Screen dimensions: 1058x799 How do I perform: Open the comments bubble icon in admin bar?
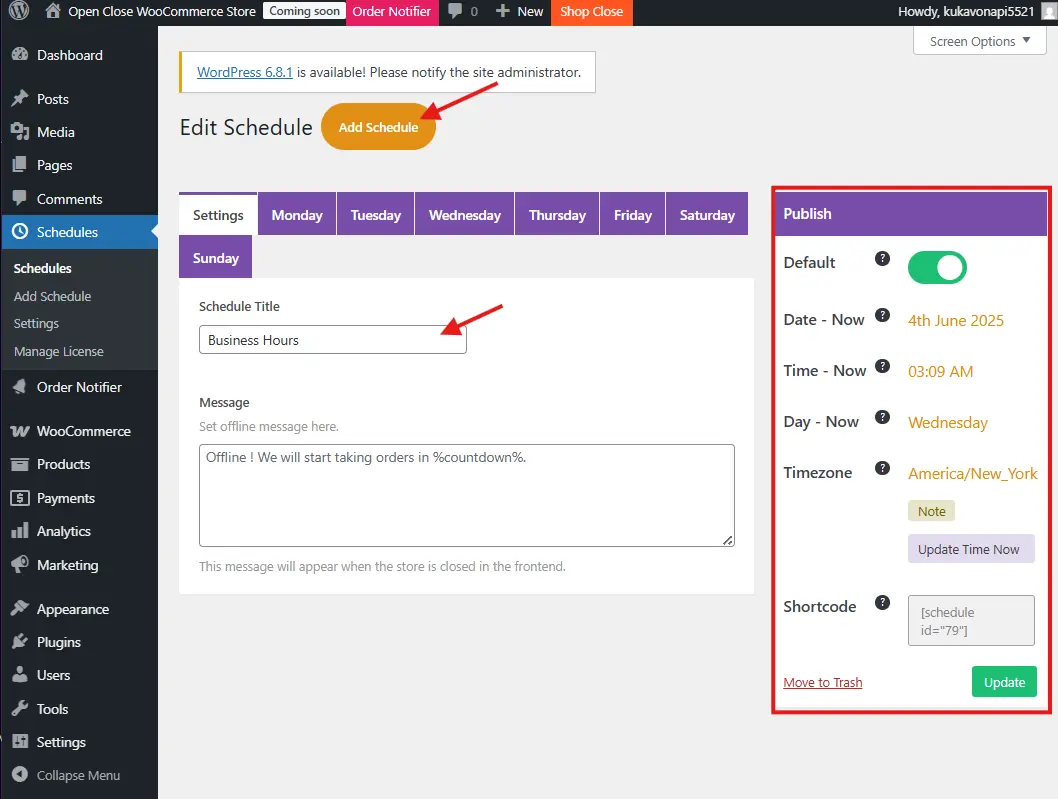[x=455, y=11]
